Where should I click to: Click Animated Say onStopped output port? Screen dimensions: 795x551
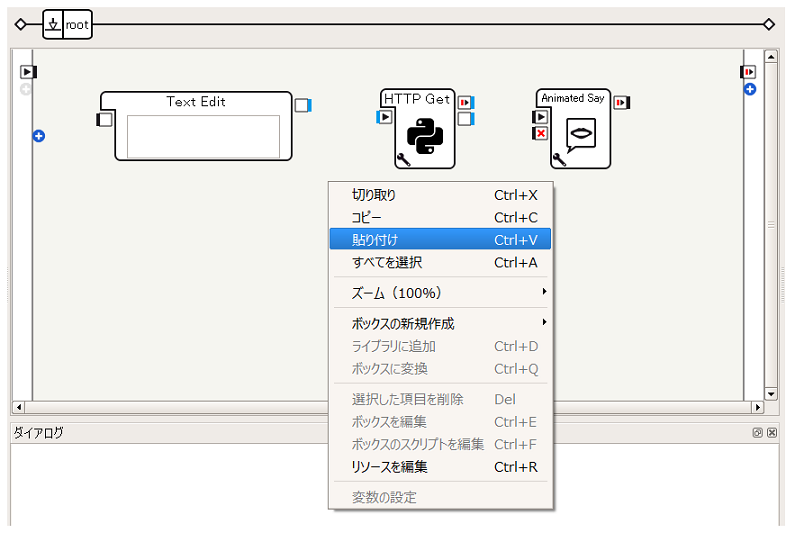tap(621, 102)
